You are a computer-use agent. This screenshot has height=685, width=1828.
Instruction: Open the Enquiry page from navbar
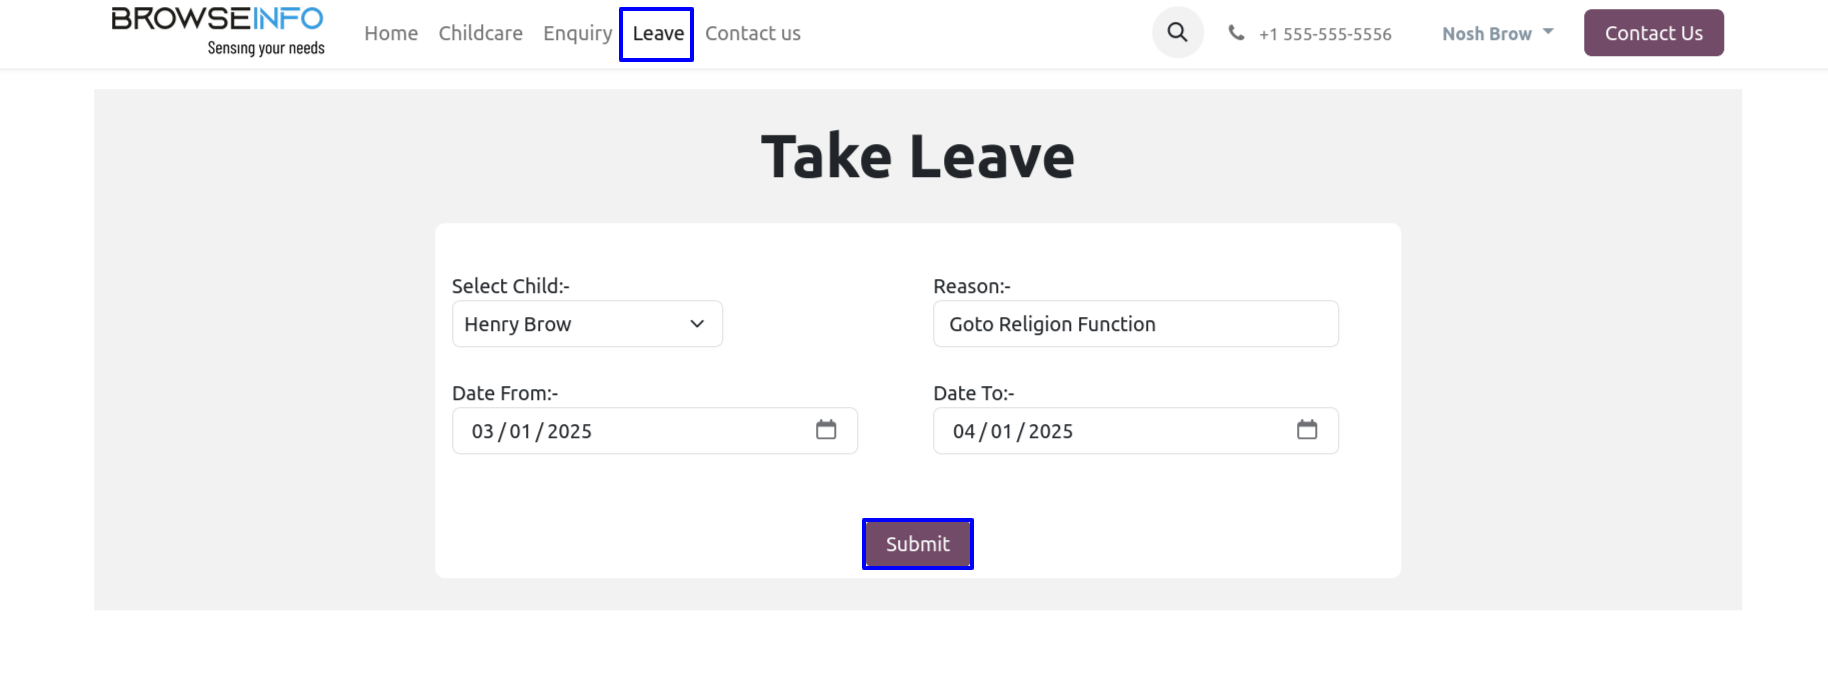coord(577,33)
